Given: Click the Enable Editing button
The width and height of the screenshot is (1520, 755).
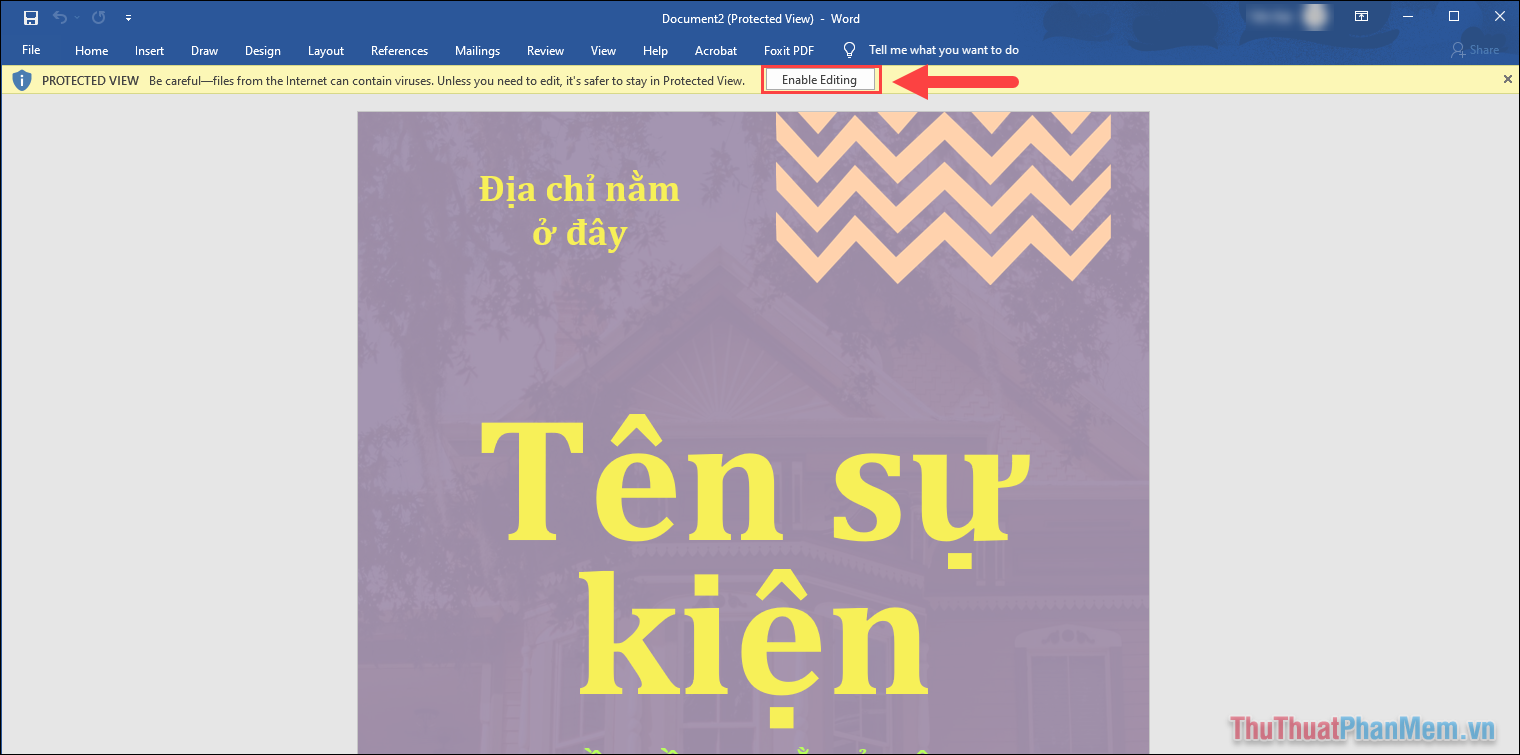Looking at the screenshot, I should [x=821, y=78].
